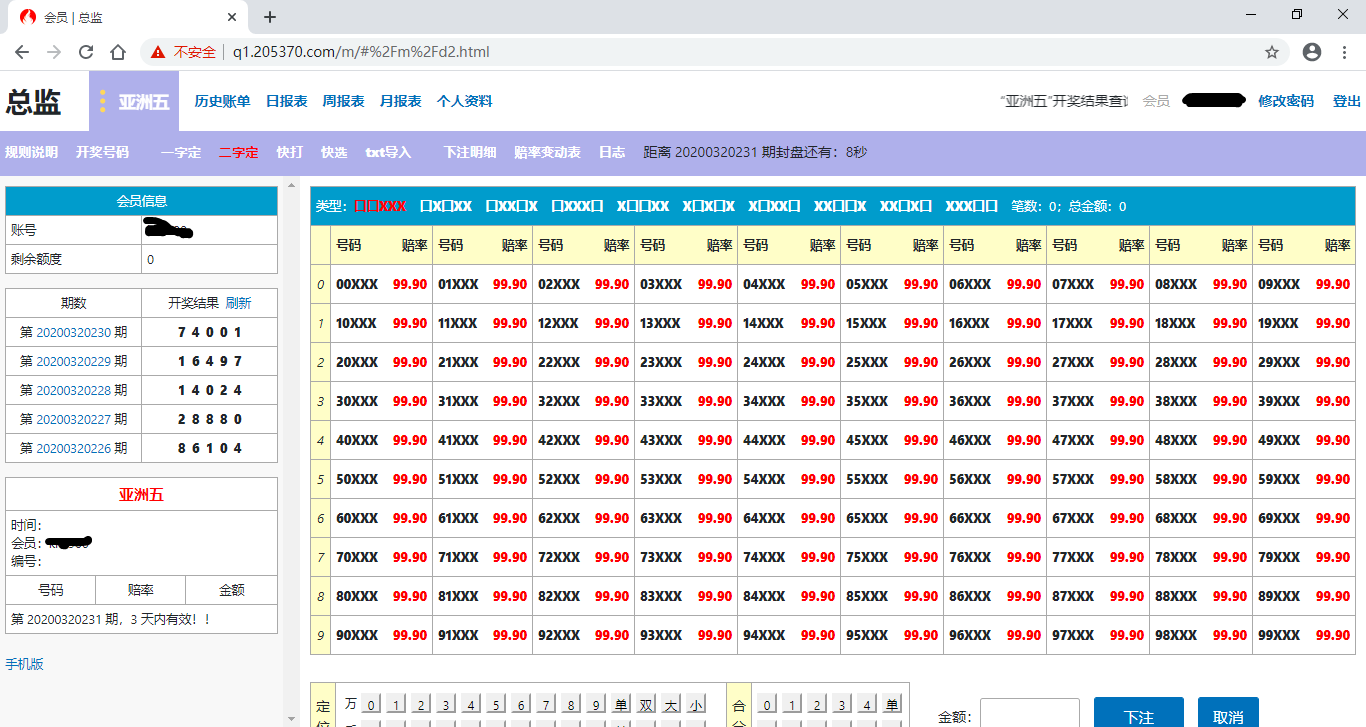
Task: Bookmark this page with the star icon
Action: 1272,52
